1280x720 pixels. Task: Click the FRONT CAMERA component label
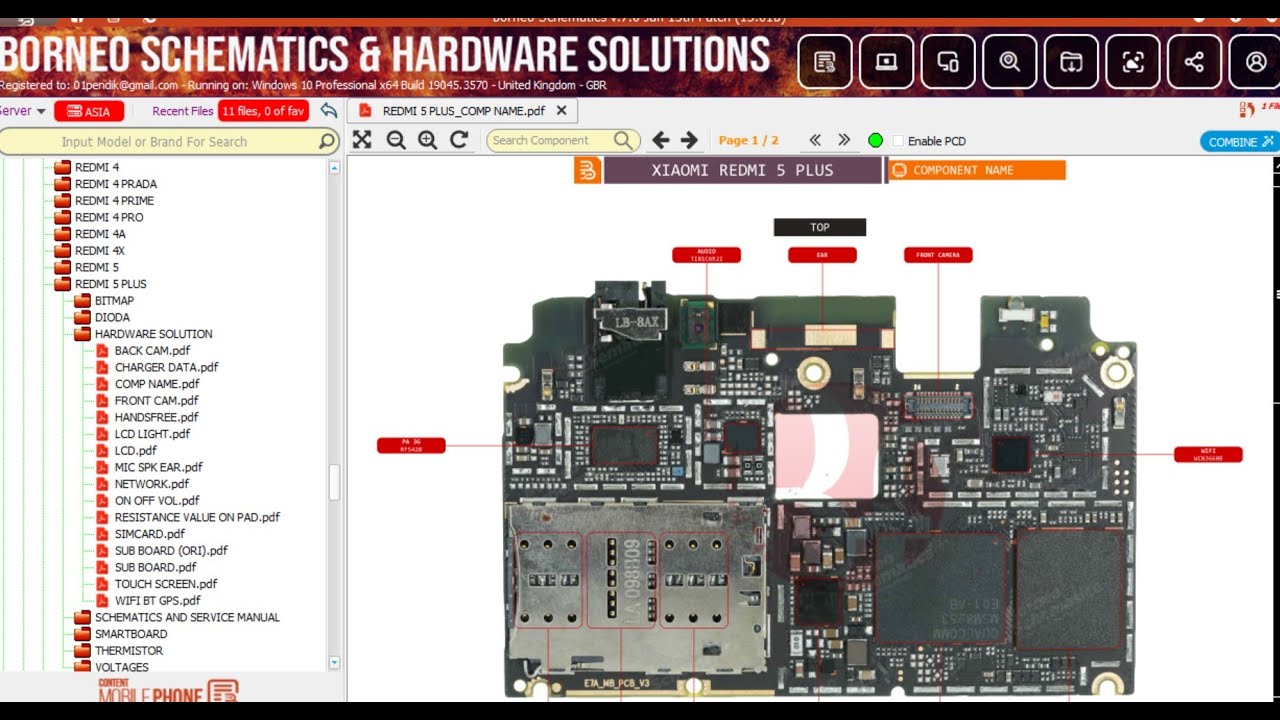pyautogui.click(x=938, y=255)
